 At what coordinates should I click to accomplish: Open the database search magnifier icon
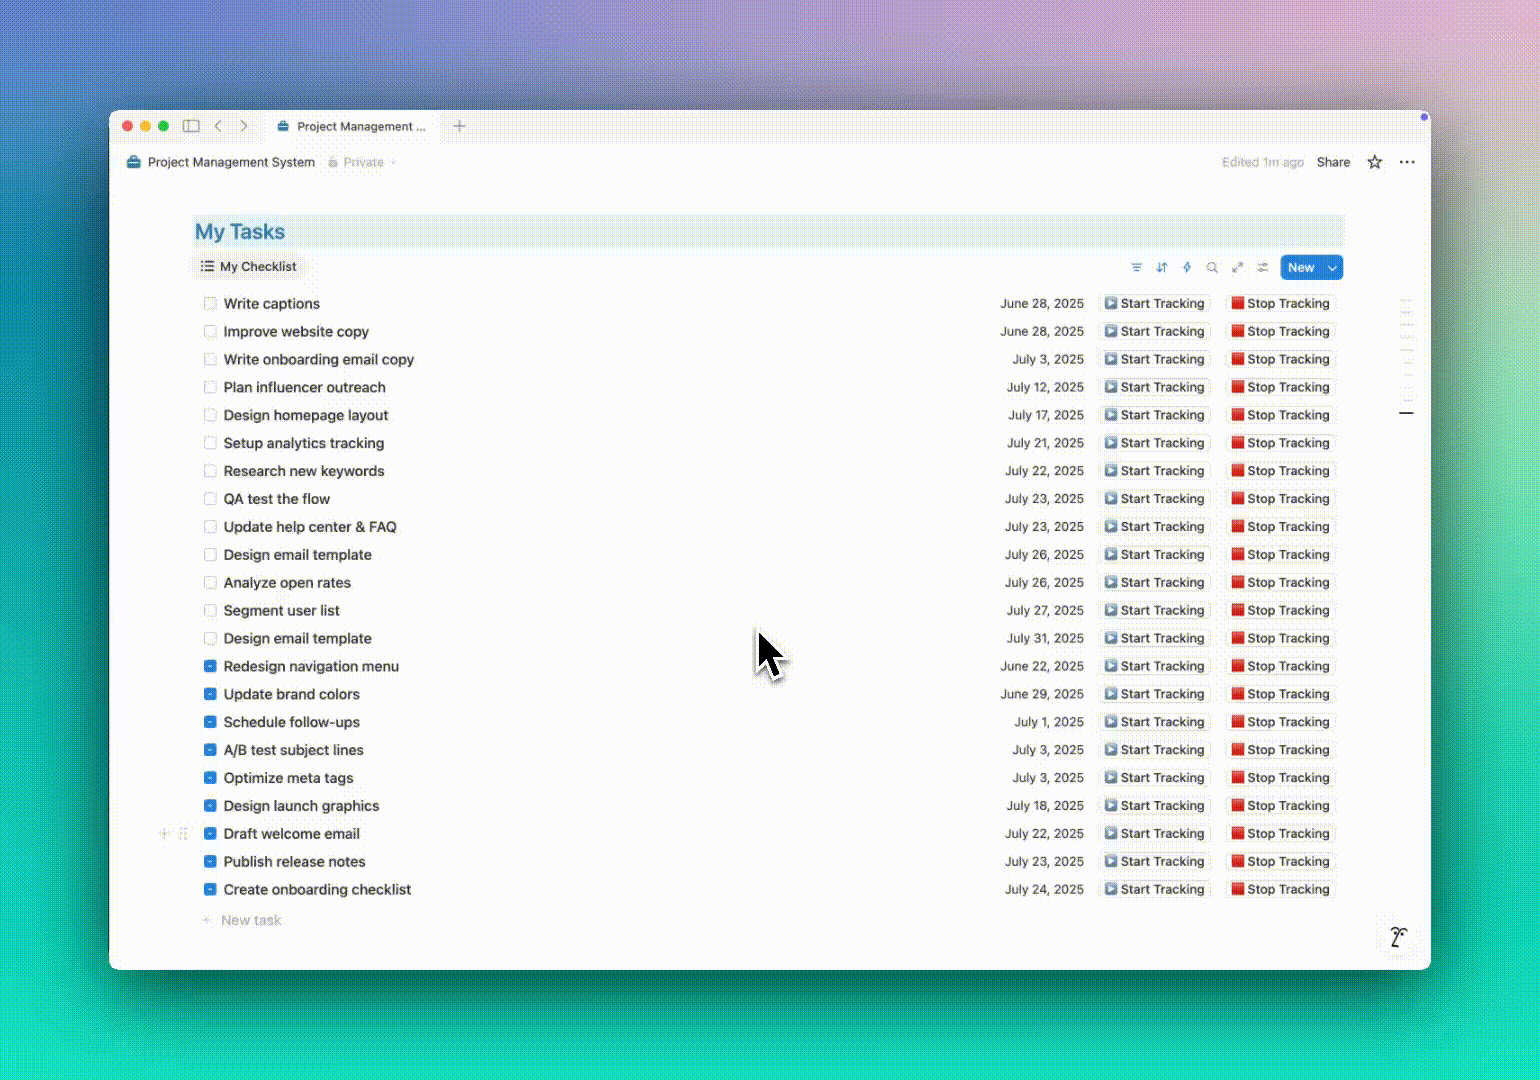1212,267
